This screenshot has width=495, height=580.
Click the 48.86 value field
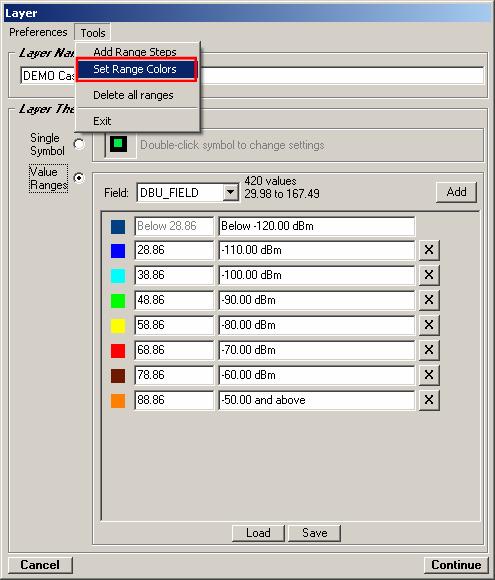pyautogui.click(x=174, y=300)
